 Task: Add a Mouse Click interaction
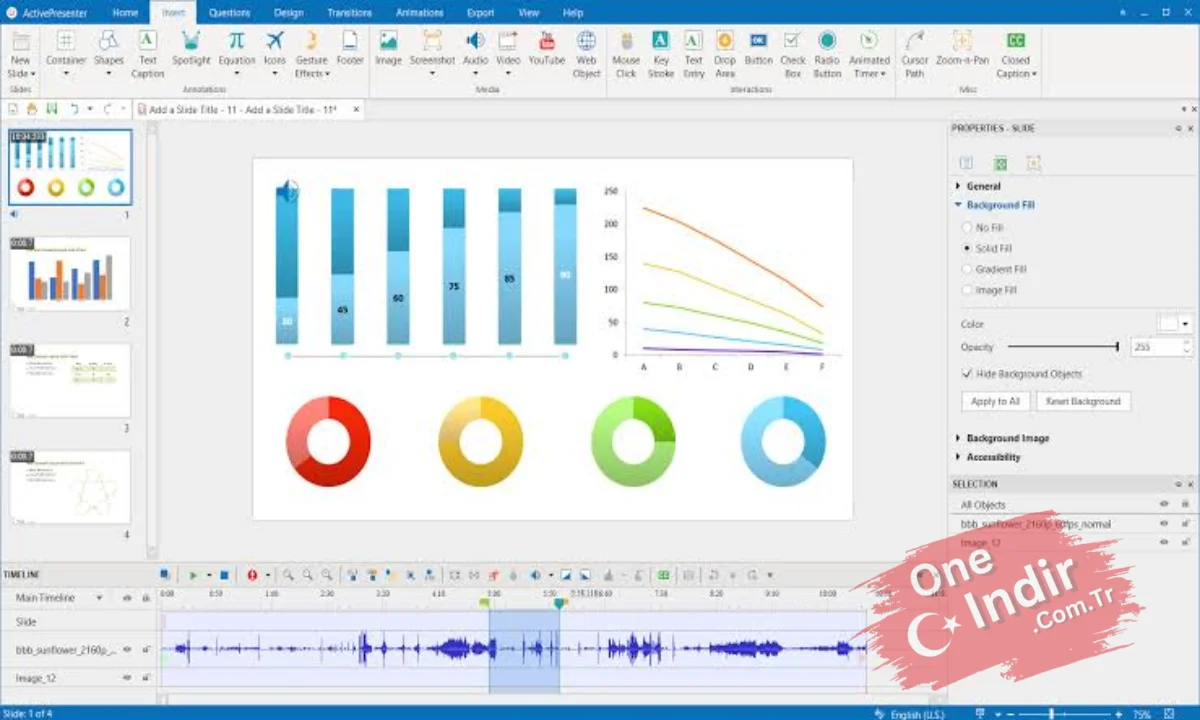pyautogui.click(x=626, y=54)
